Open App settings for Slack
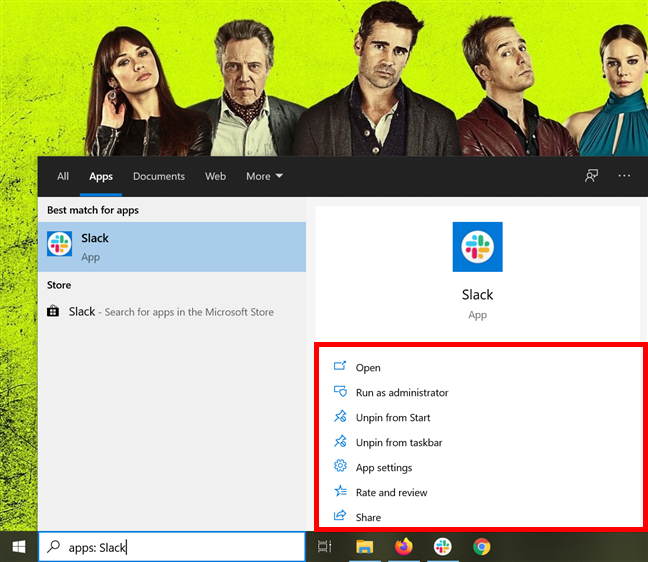 [384, 468]
